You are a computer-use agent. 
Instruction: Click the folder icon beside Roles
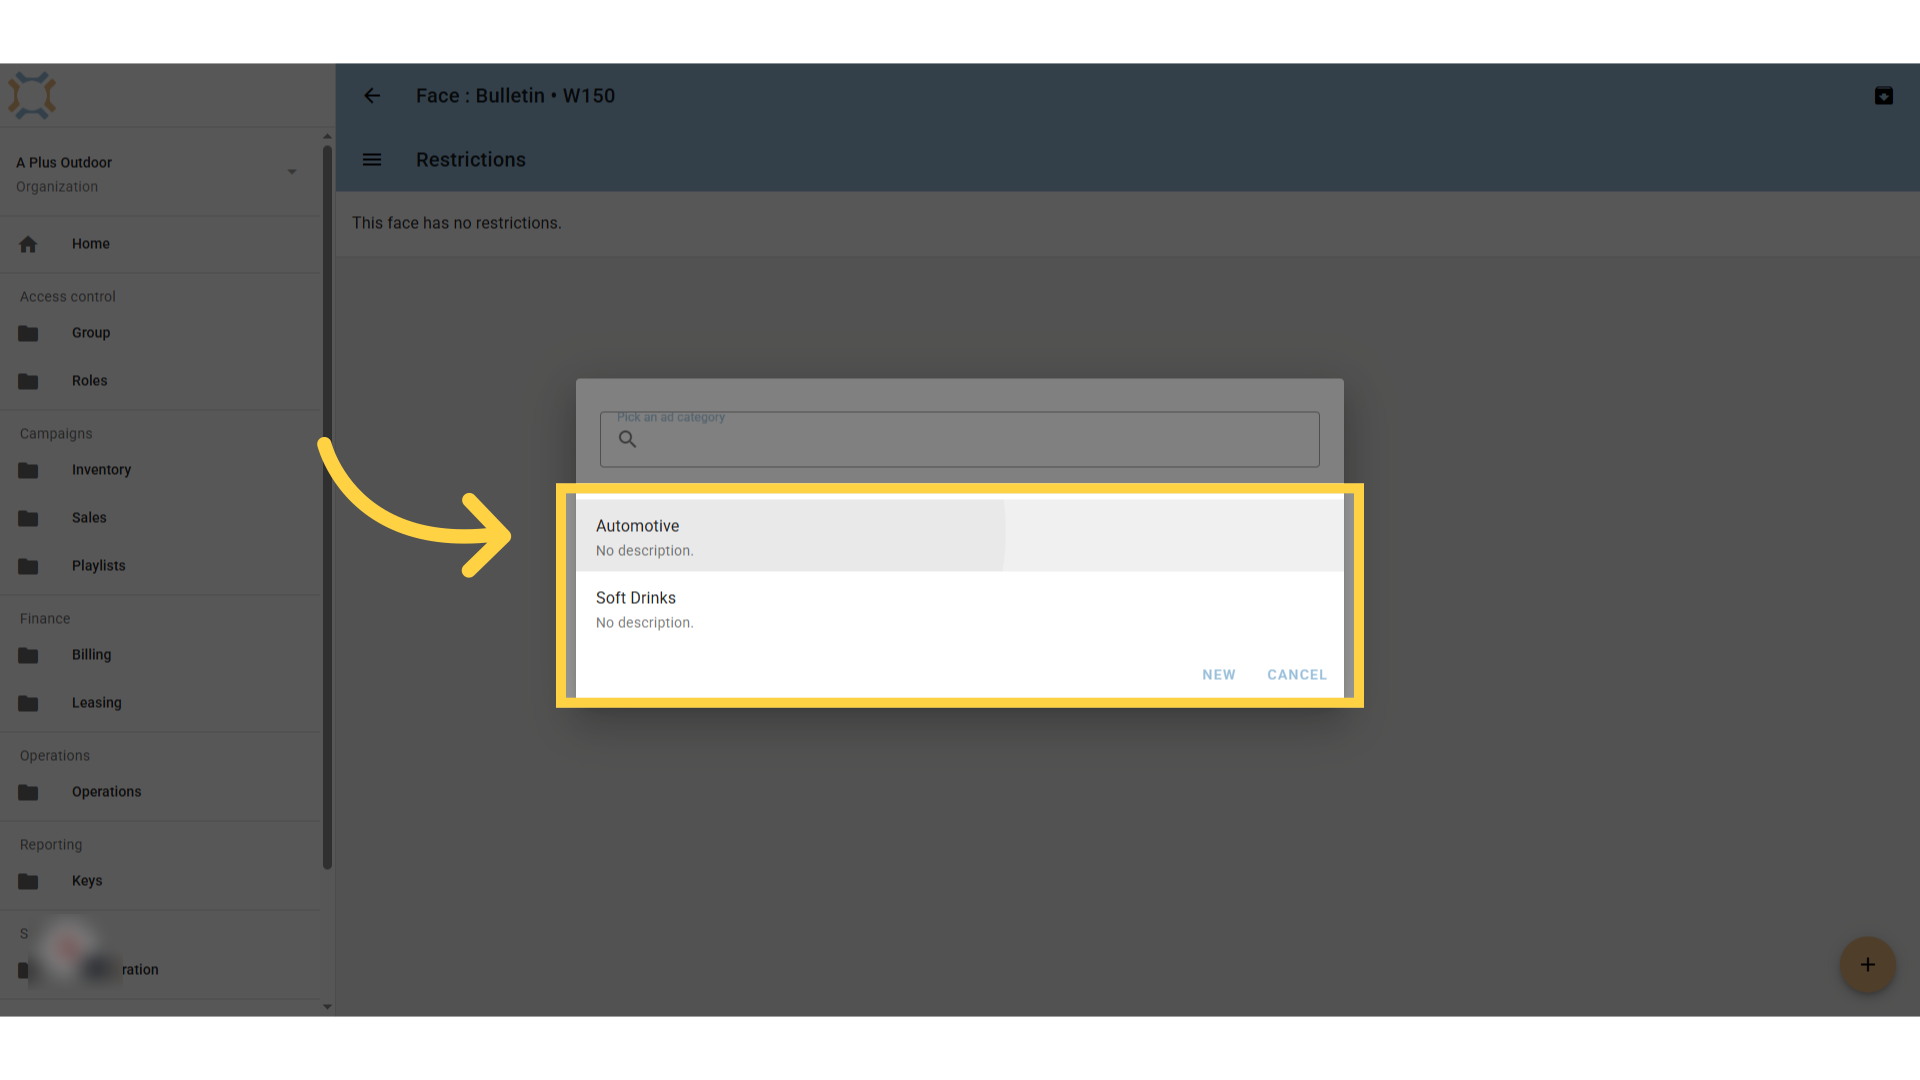point(28,381)
